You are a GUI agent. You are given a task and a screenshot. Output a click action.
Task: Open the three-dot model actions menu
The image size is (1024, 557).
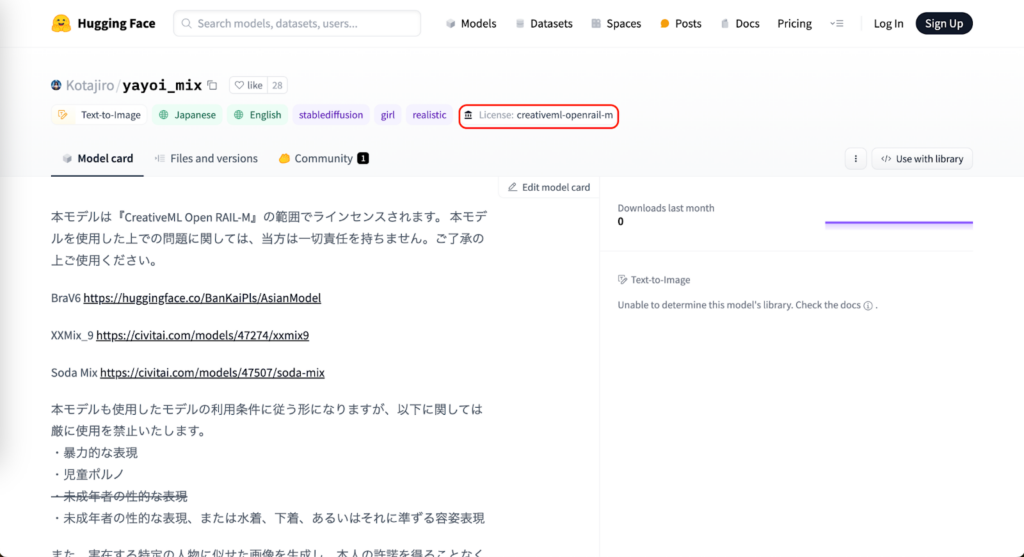(855, 159)
